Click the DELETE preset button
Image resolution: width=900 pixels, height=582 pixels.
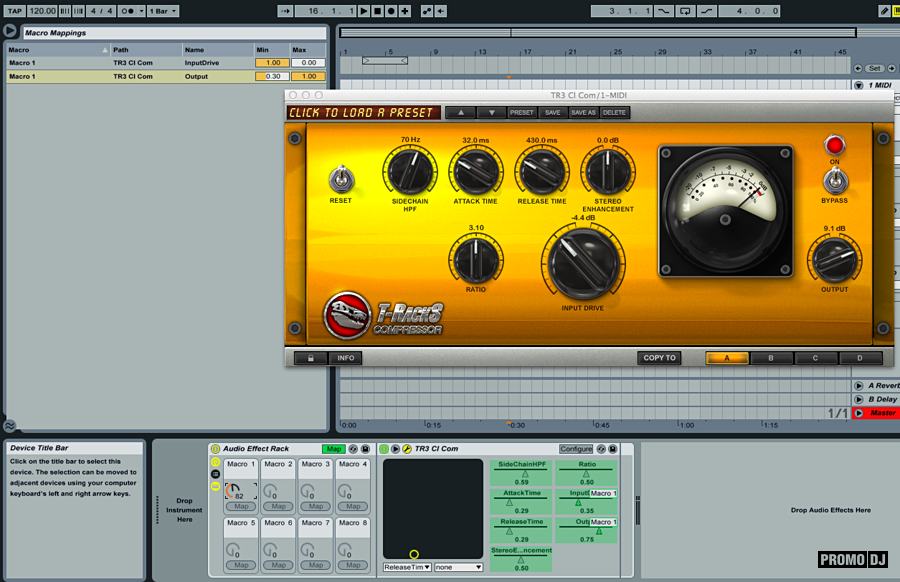click(614, 112)
